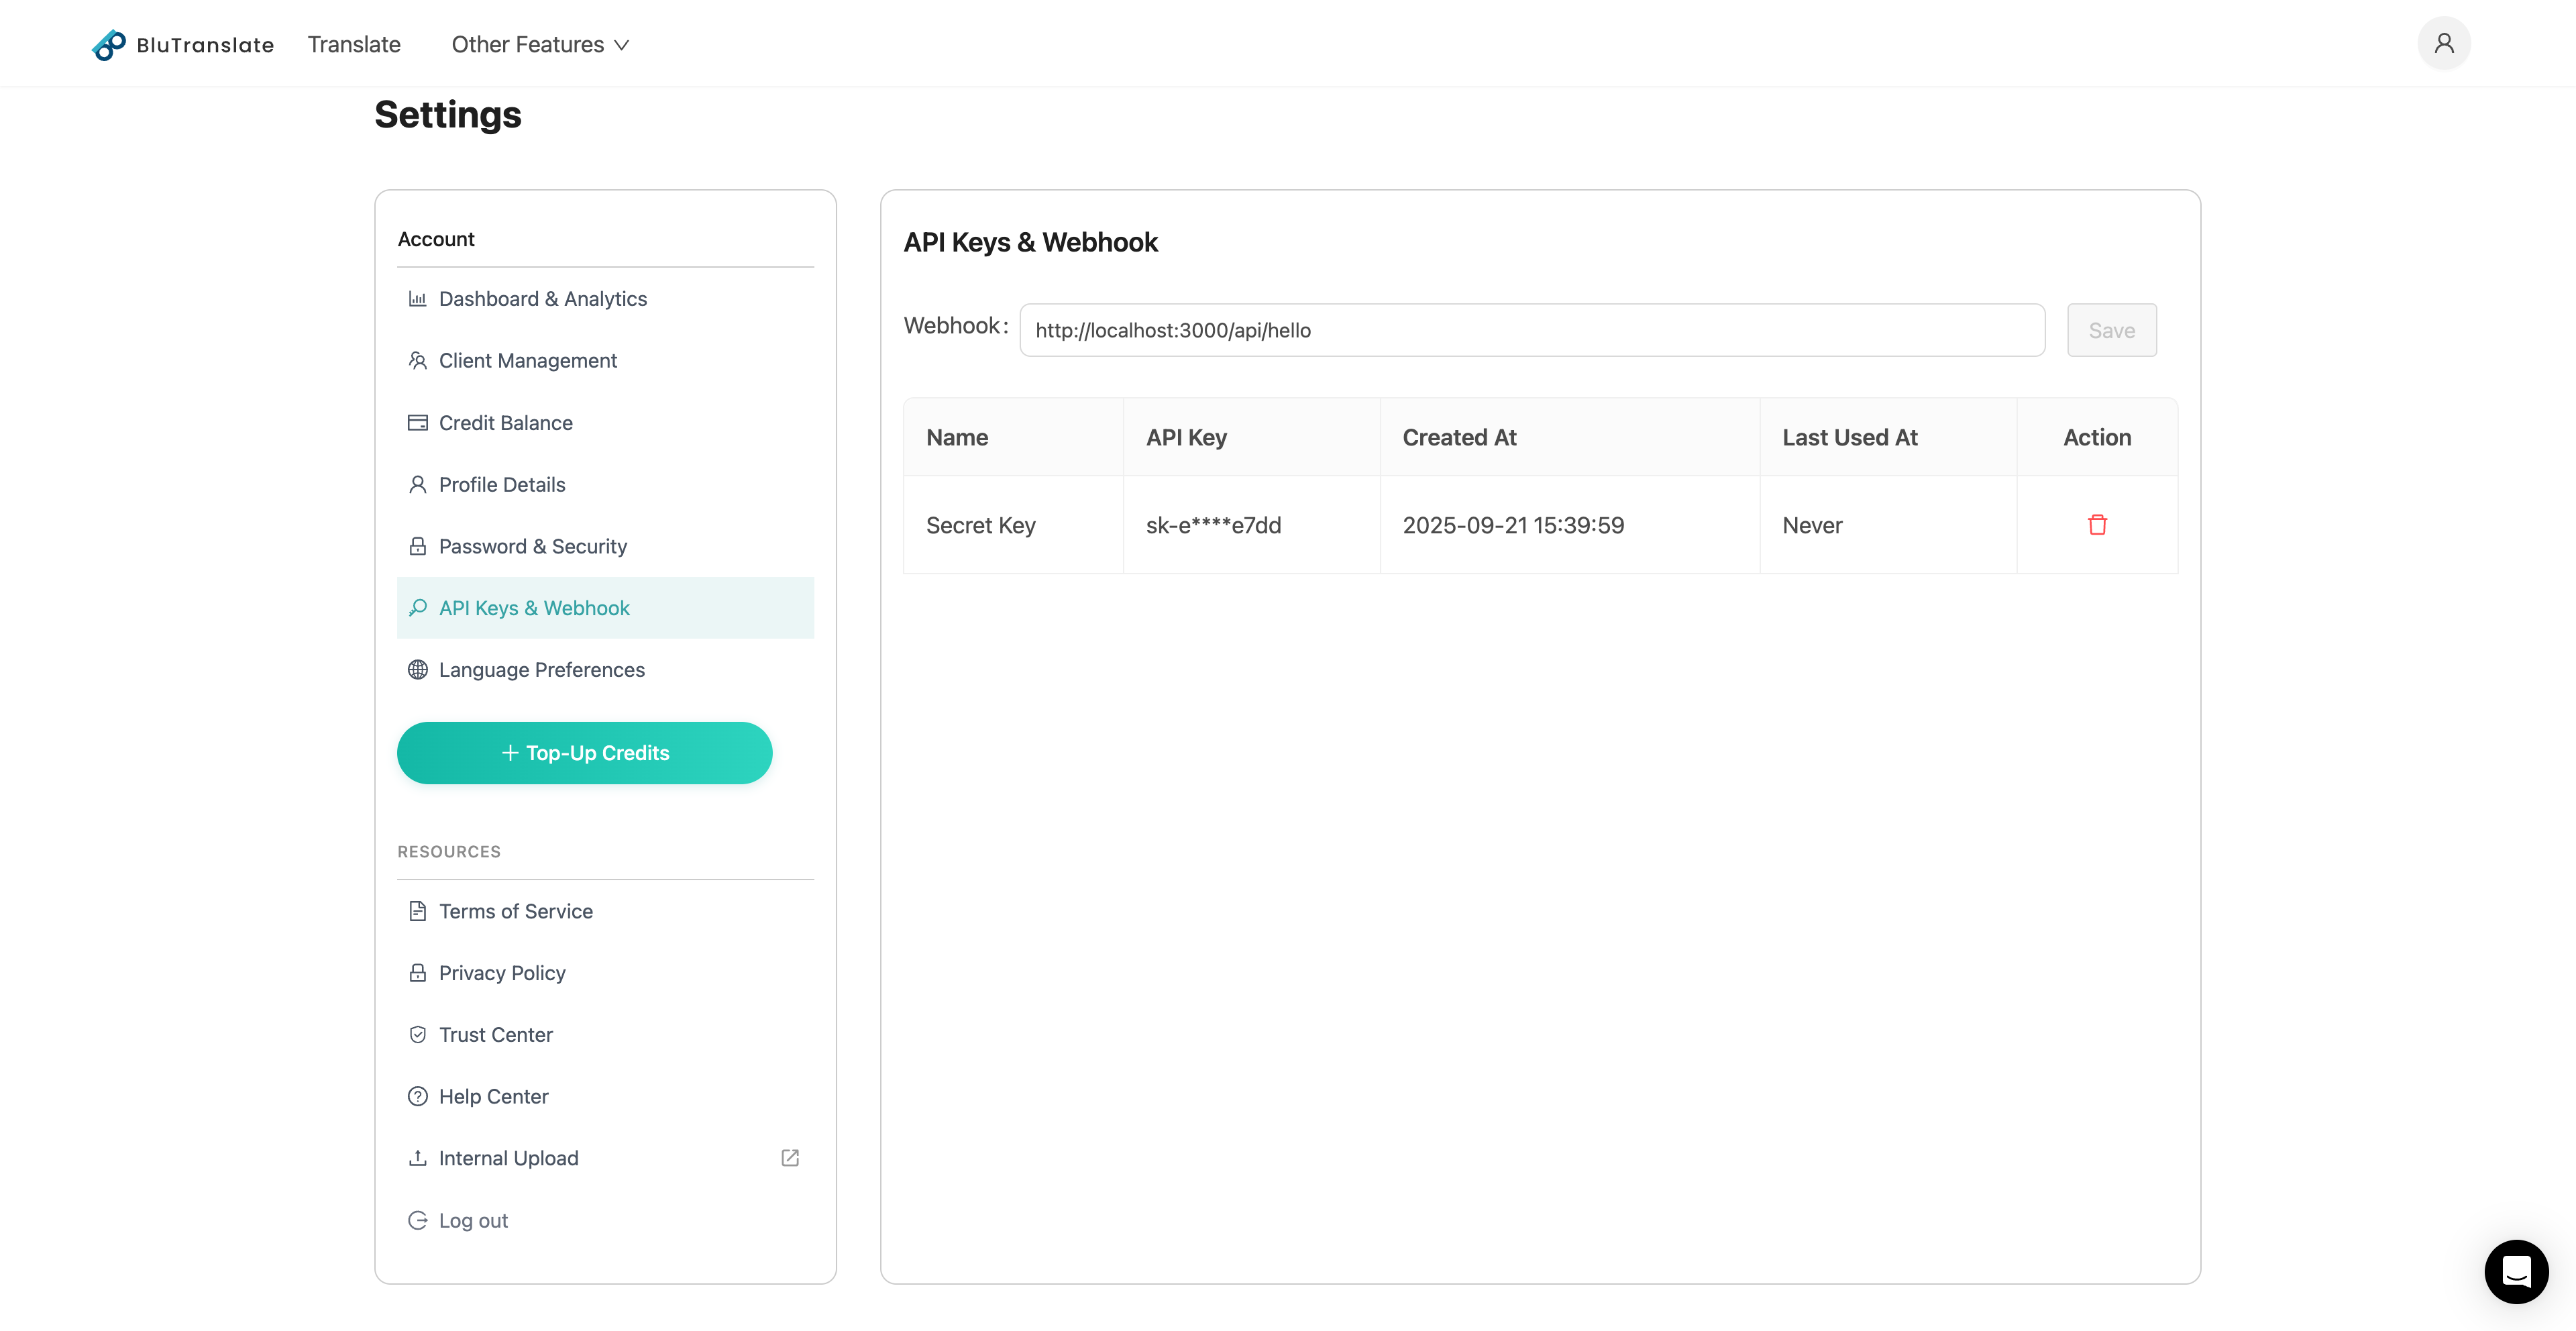This screenshot has height=1331, width=2576.
Task: Click the Password & Security lock icon
Action: (x=418, y=546)
